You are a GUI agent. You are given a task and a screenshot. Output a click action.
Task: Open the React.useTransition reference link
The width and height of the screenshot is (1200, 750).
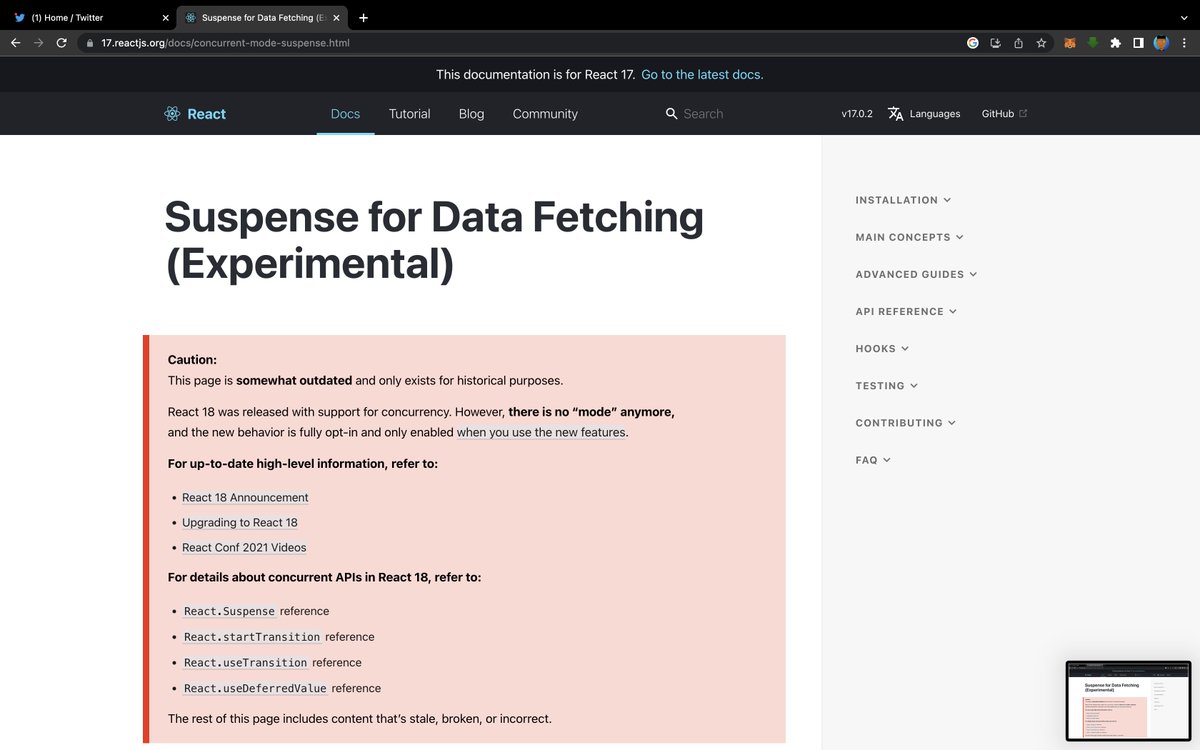click(246, 663)
